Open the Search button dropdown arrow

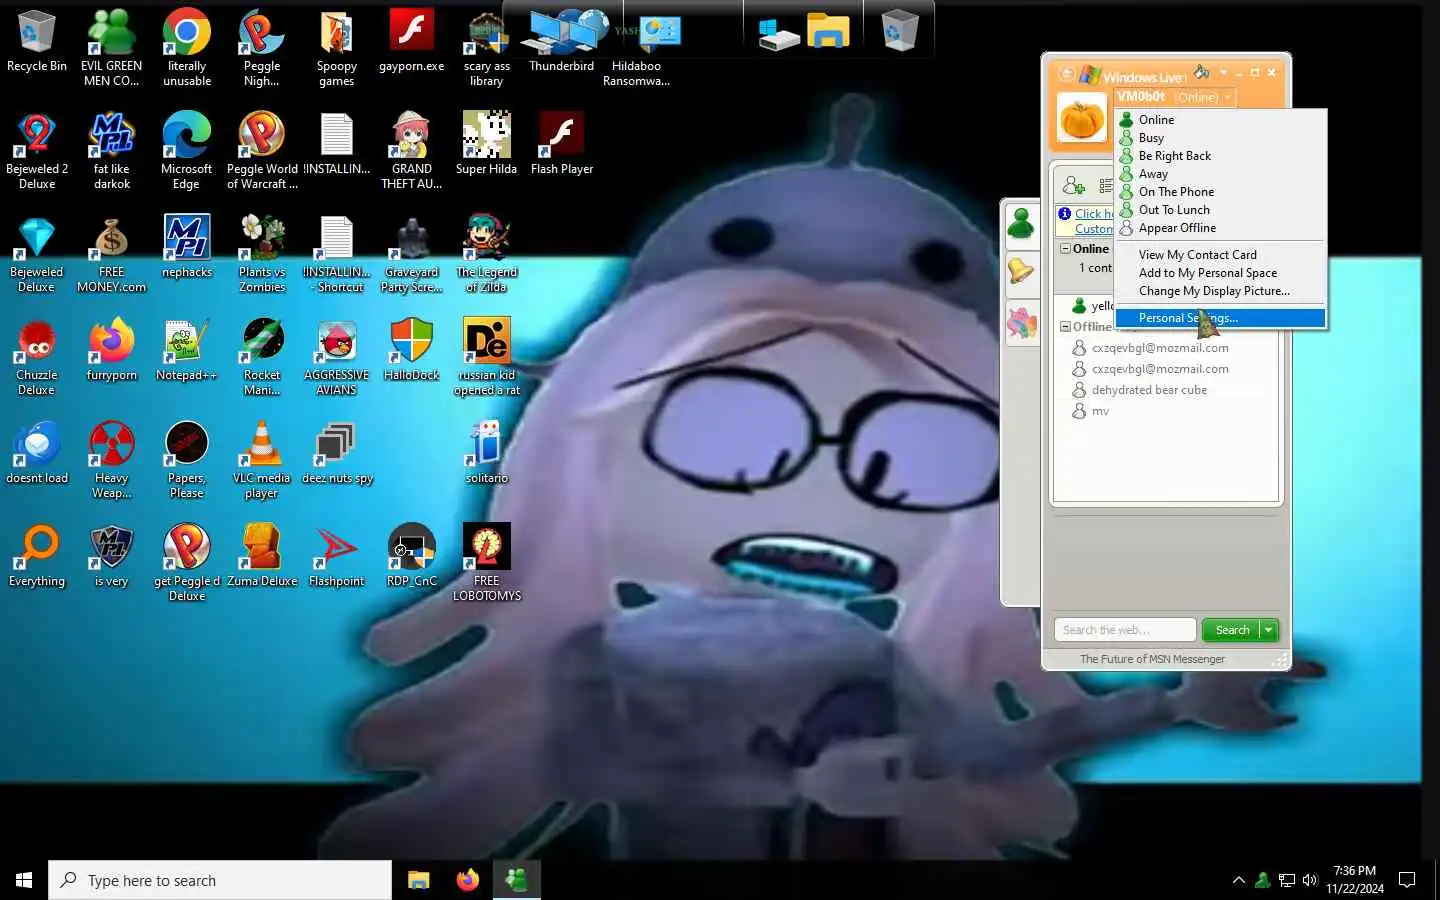tap(1269, 630)
